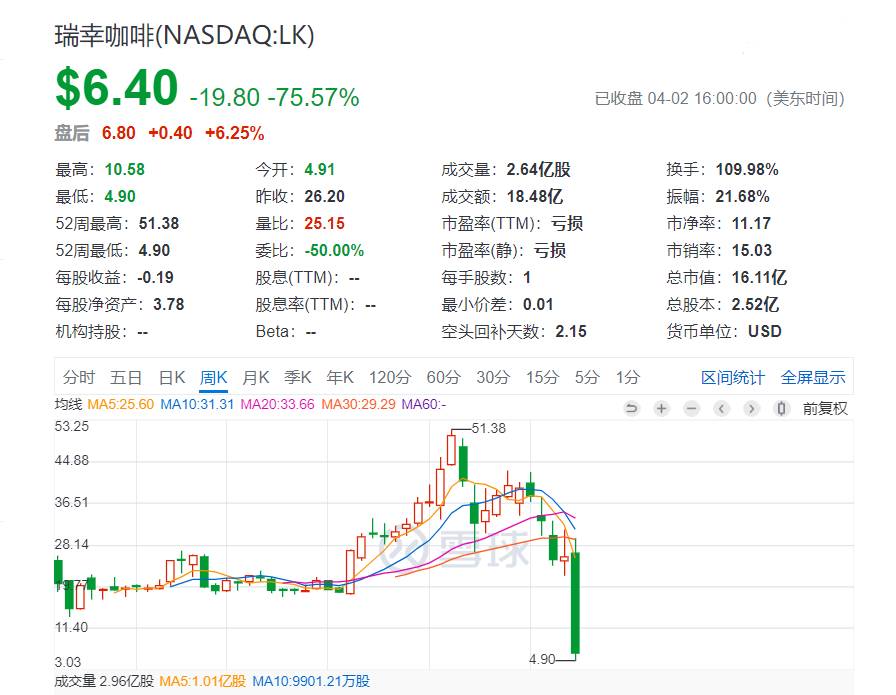The image size is (896, 695).
Task: Switch to 季K chart tab
Action: (x=298, y=377)
